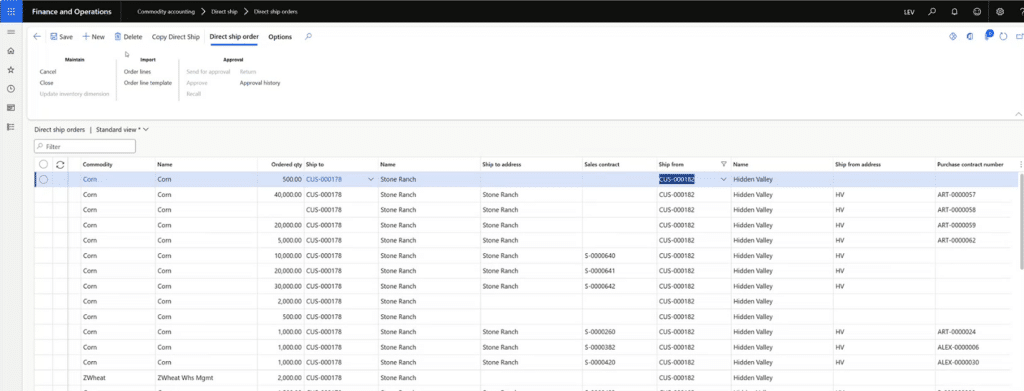Open the app launcher waffle icon

point(11,11)
